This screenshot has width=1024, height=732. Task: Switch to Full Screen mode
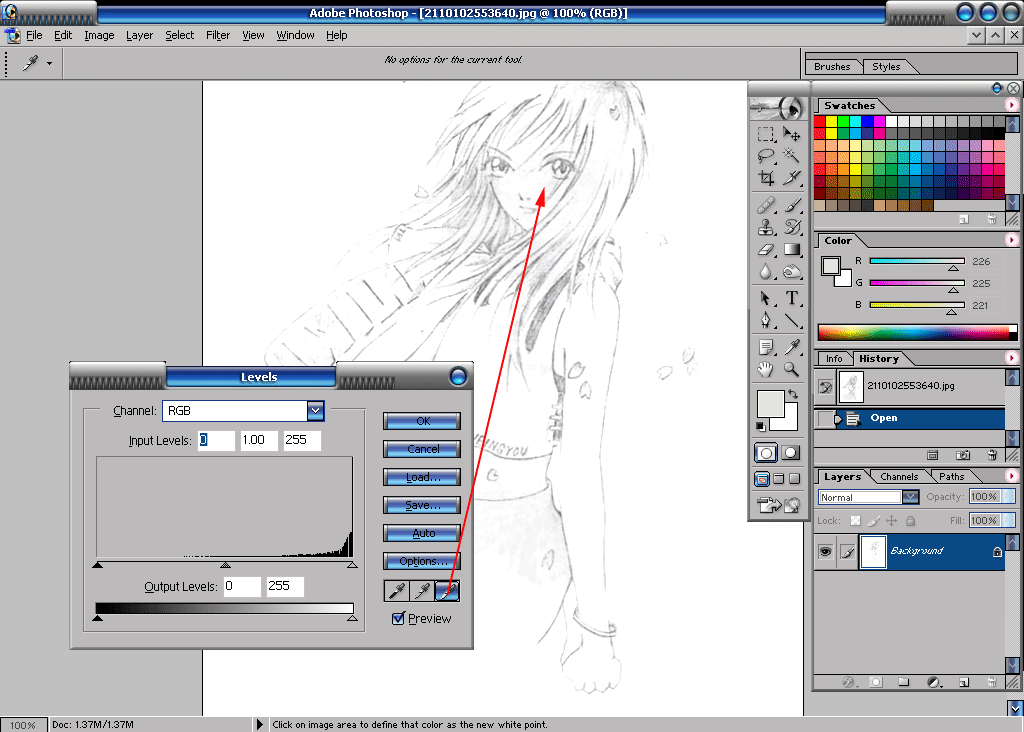click(x=795, y=479)
